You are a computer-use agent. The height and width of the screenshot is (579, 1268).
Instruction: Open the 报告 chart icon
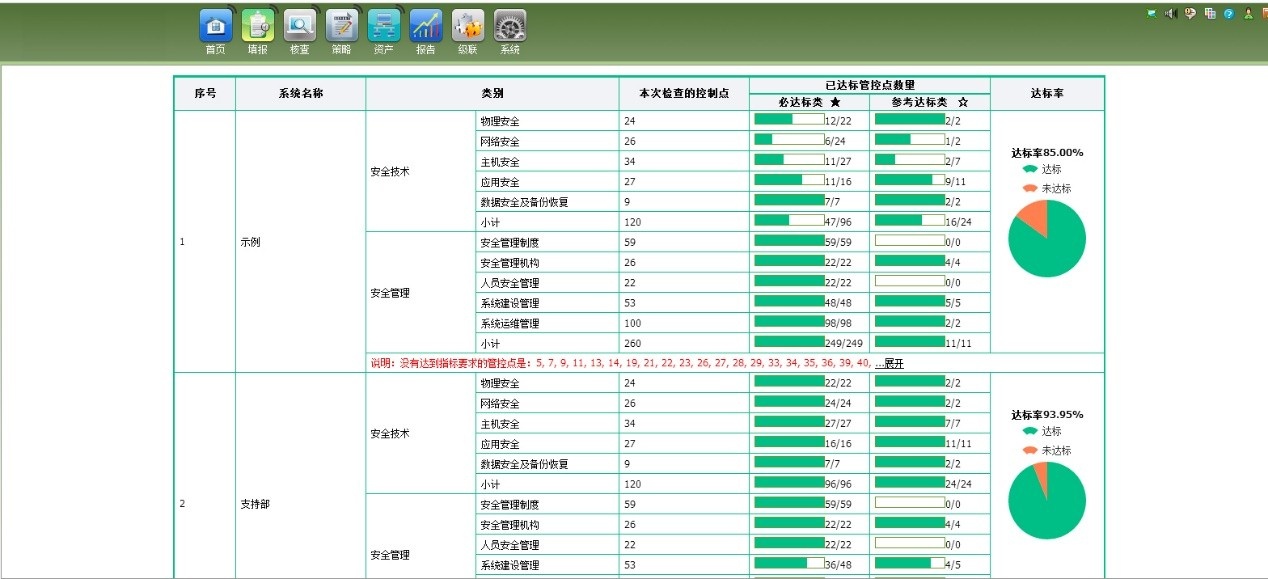click(426, 27)
